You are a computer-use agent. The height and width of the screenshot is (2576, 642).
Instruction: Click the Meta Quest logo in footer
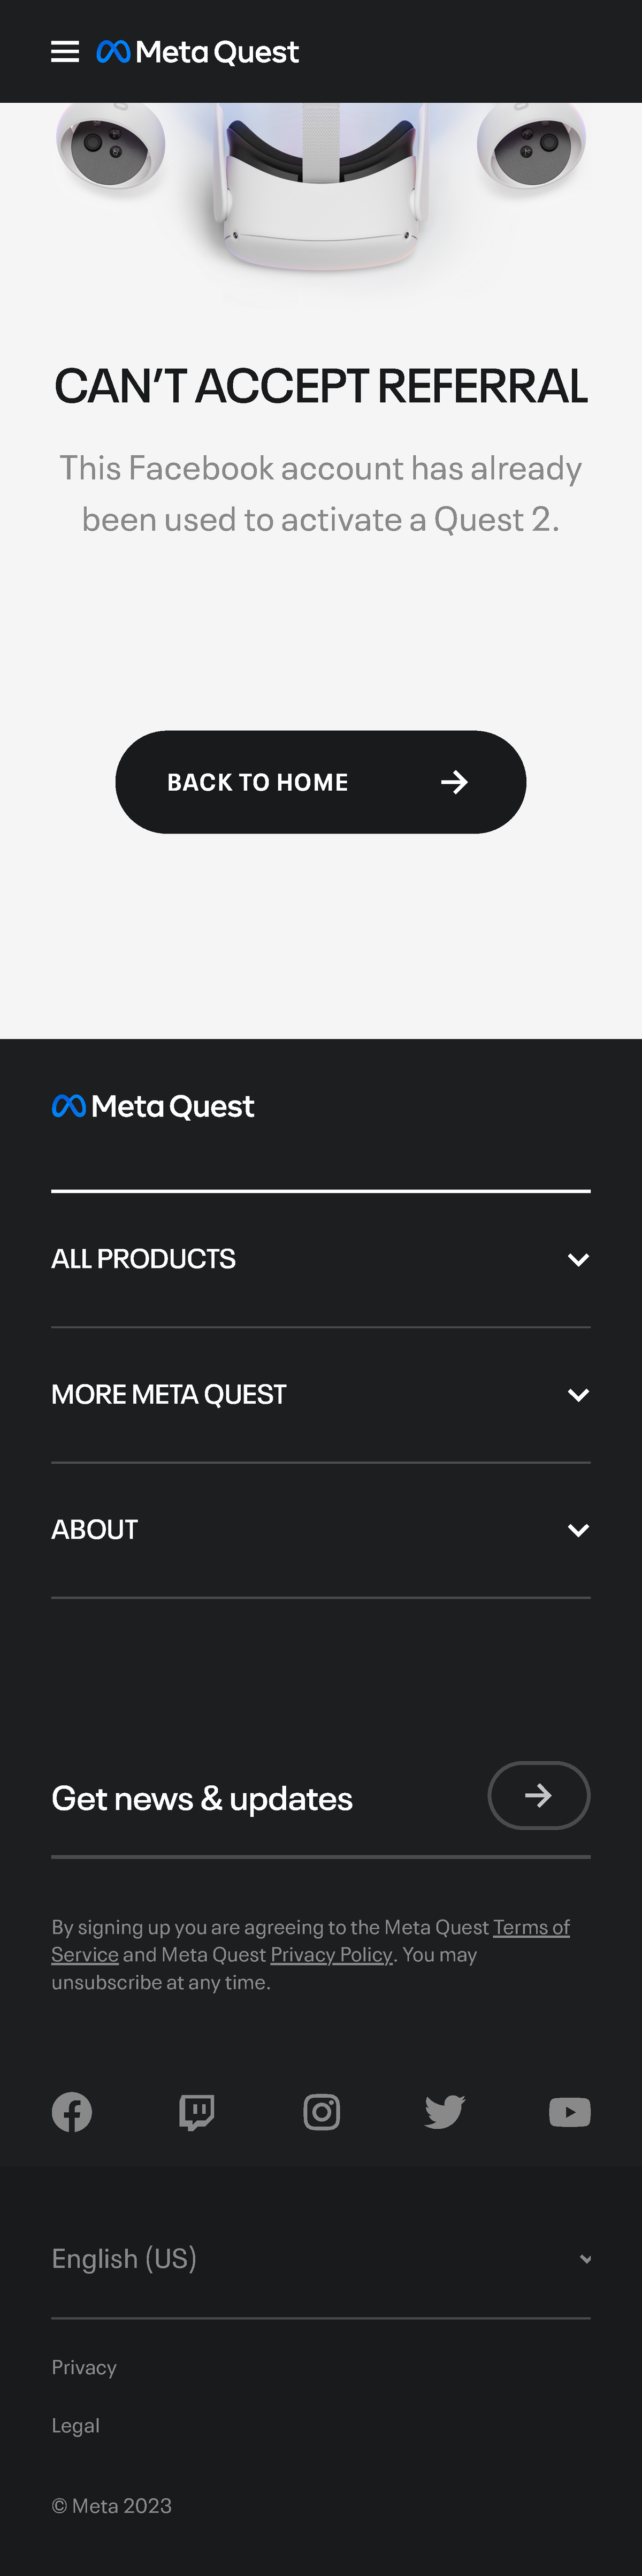153,1106
